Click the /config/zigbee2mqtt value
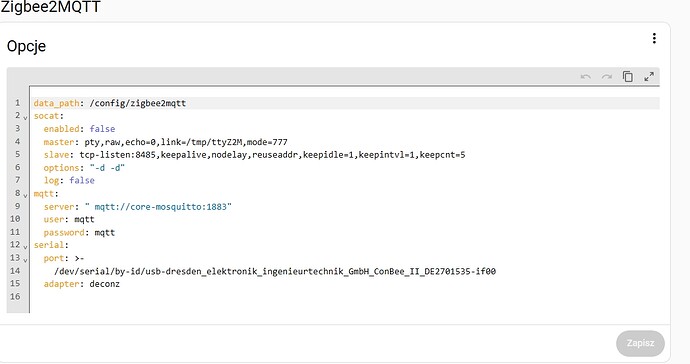690x364 pixels. (138, 103)
